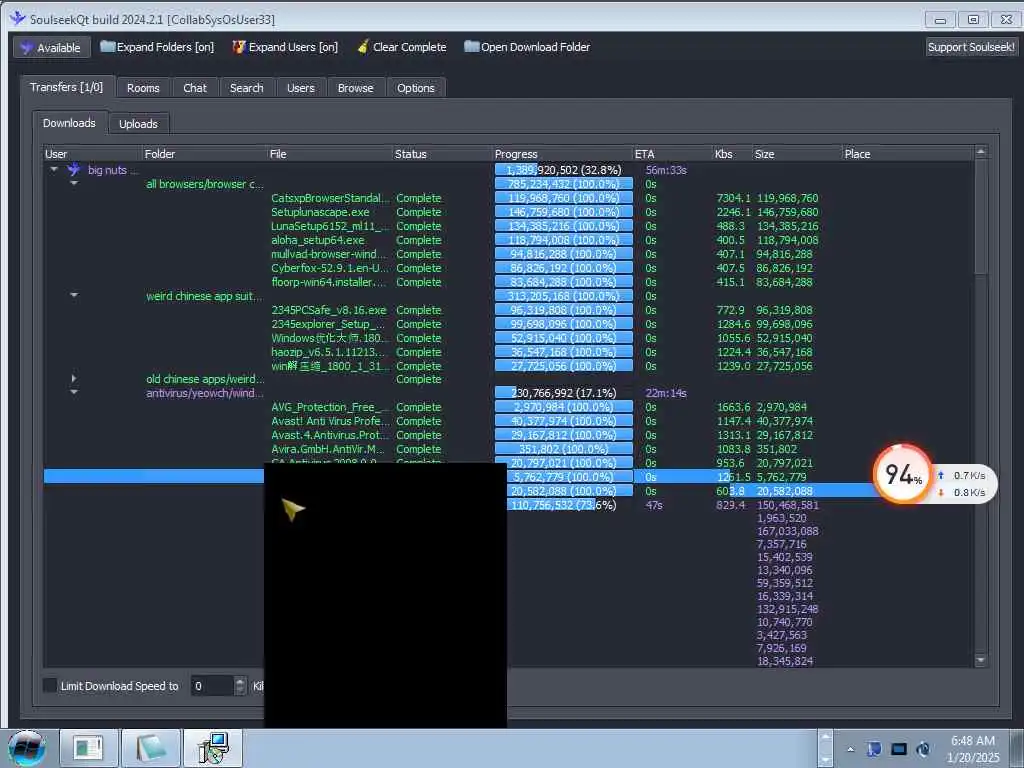Open first pinned taskbar app icon
This screenshot has width=1024, height=768.
click(x=88, y=748)
